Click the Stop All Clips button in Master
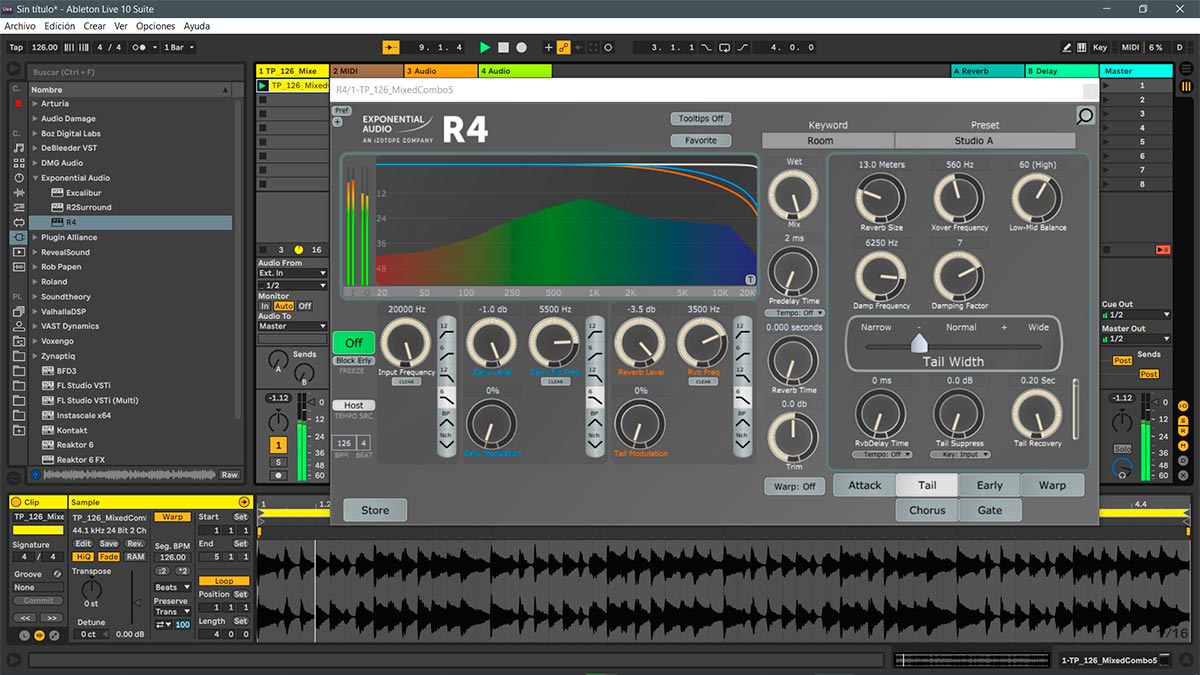 (x=1164, y=249)
